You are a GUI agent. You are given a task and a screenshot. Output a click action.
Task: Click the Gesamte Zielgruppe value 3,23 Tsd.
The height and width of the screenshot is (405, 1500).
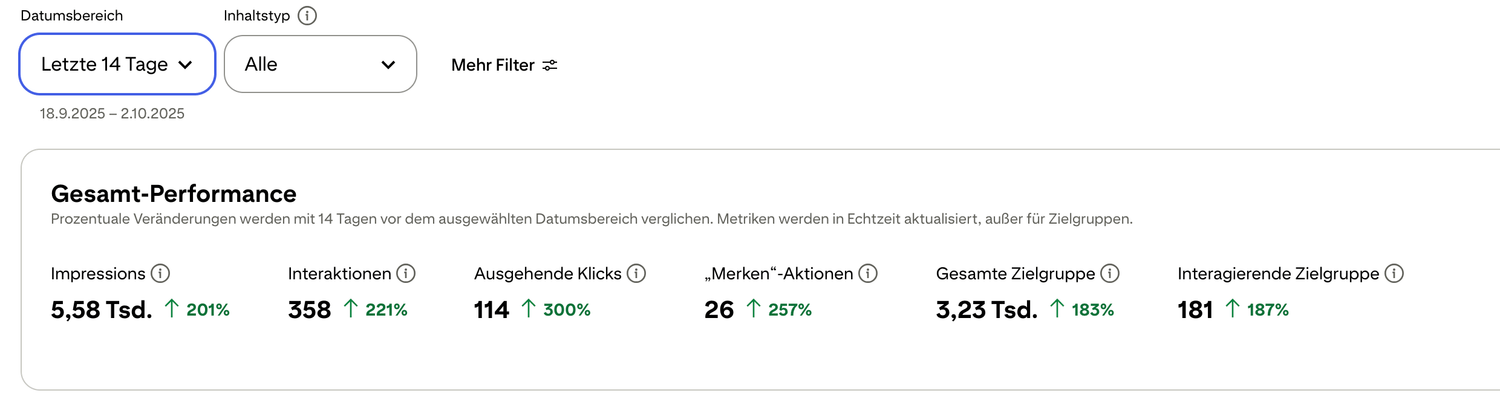(986, 310)
